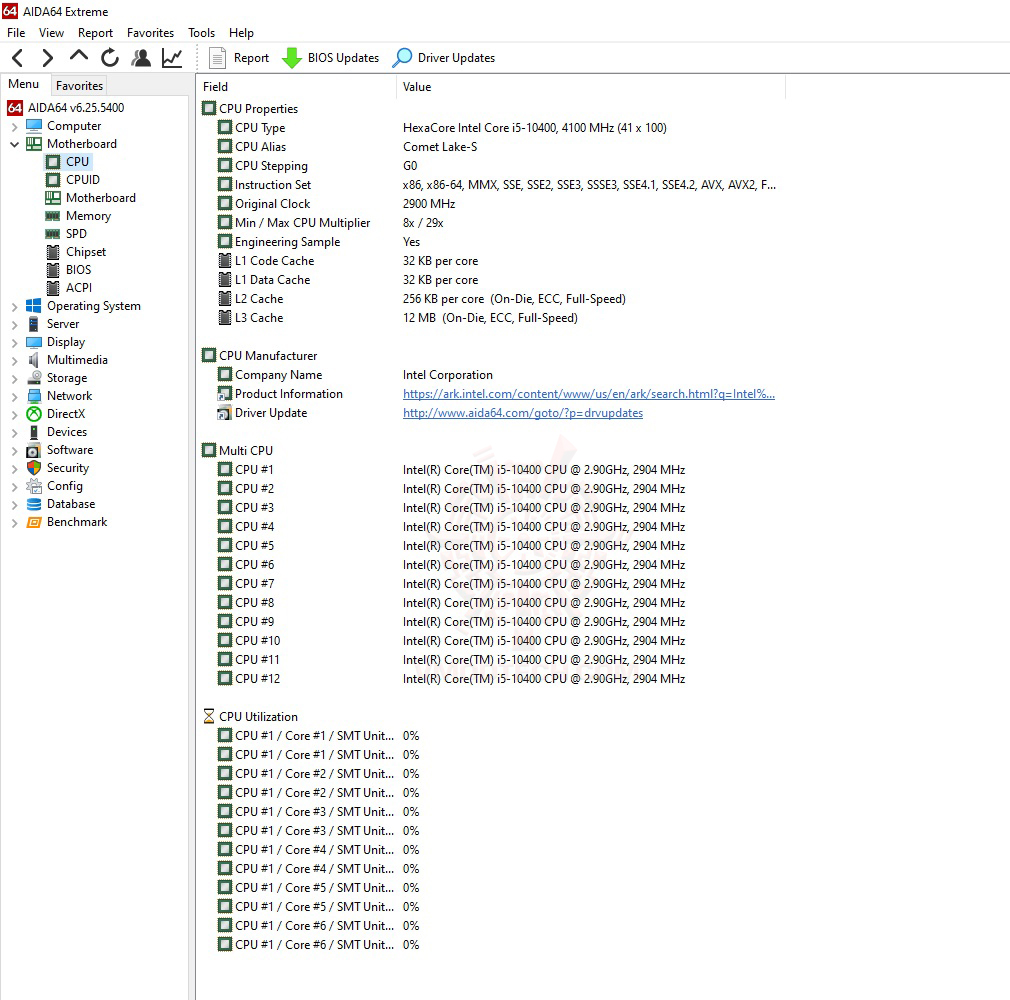Open the graph/stability chart icon

[x=172, y=58]
